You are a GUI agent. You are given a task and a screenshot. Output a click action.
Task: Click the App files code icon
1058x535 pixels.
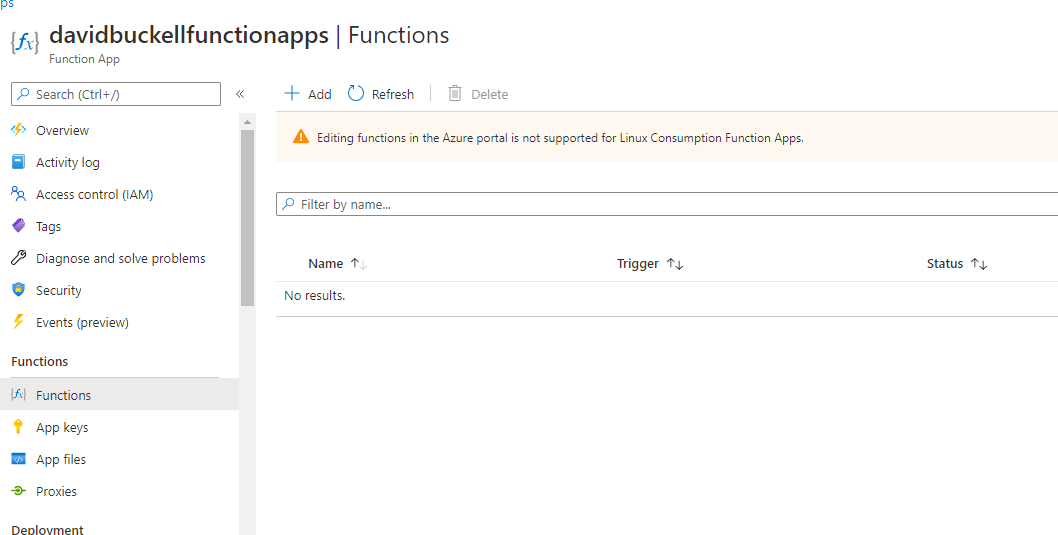pyautogui.click(x=18, y=459)
